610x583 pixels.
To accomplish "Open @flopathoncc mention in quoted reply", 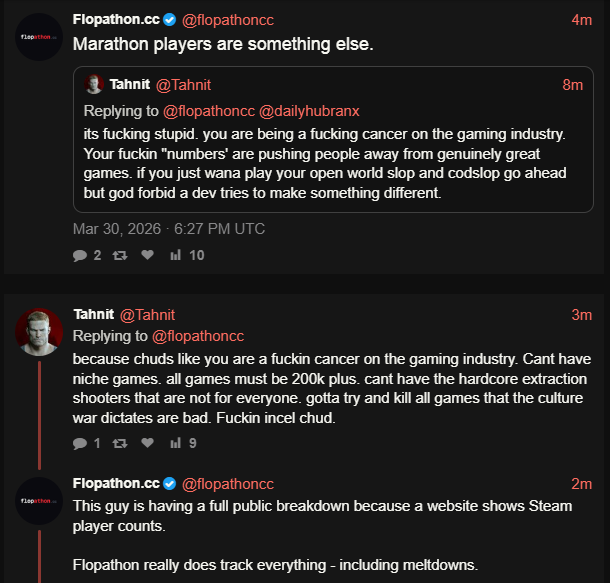I will 208,110.
